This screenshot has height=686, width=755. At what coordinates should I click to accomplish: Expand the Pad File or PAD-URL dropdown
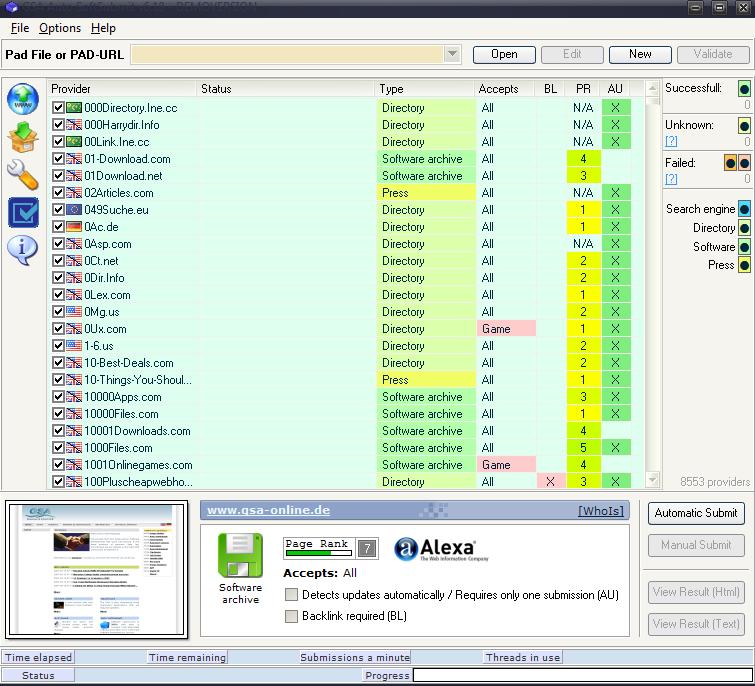point(452,54)
